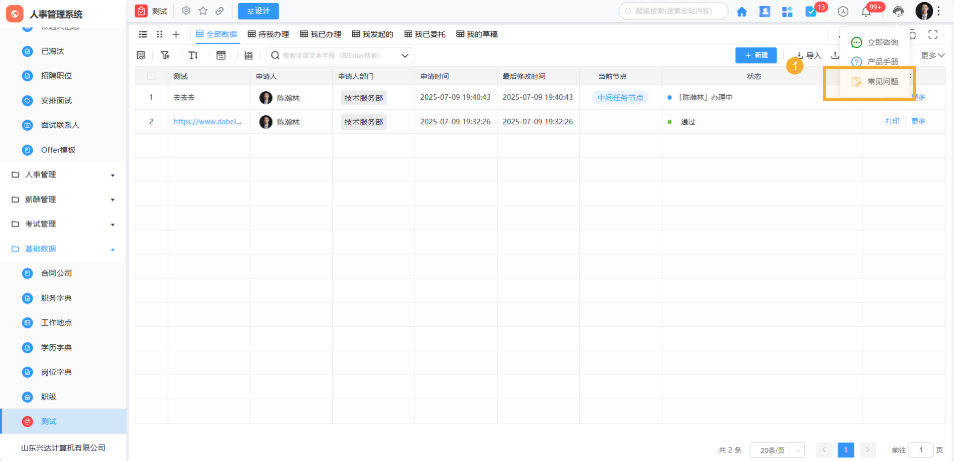Image resolution: width=954 pixels, height=461 pixels.
Task: Click the 导入 button
Action: click(809, 55)
